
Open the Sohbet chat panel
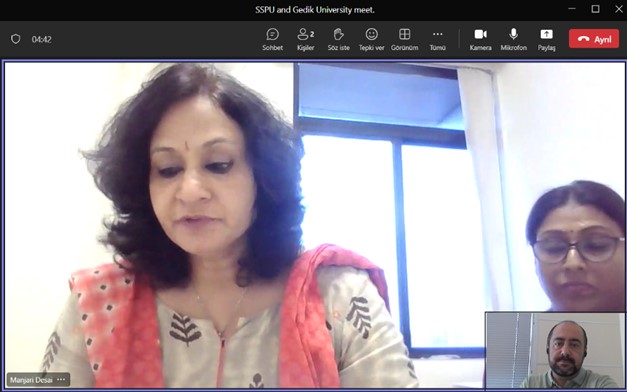pyautogui.click(x=272, y=39)
